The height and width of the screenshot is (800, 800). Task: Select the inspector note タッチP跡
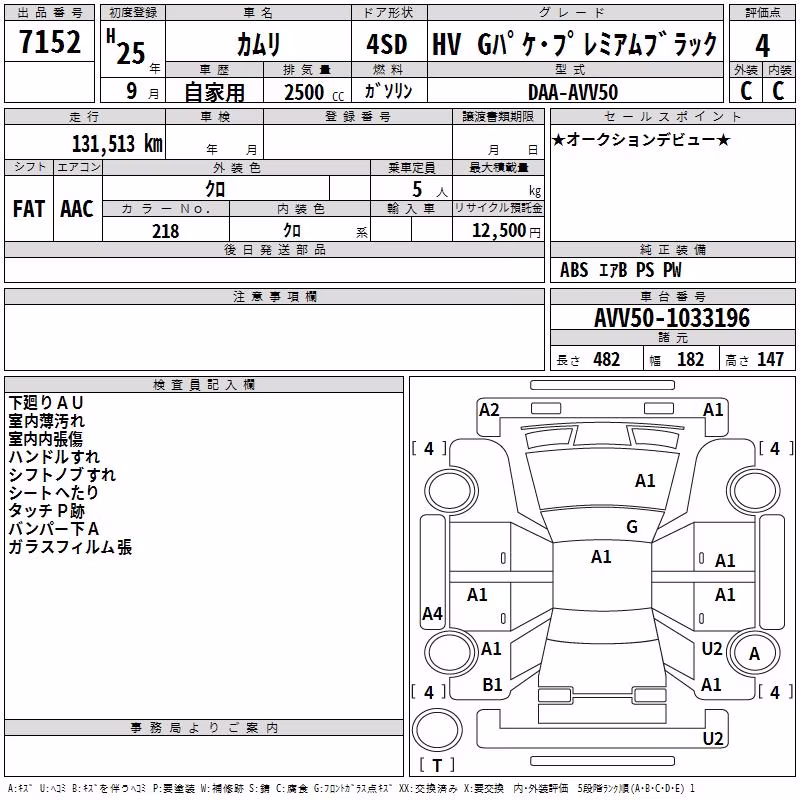pos(46,511)
